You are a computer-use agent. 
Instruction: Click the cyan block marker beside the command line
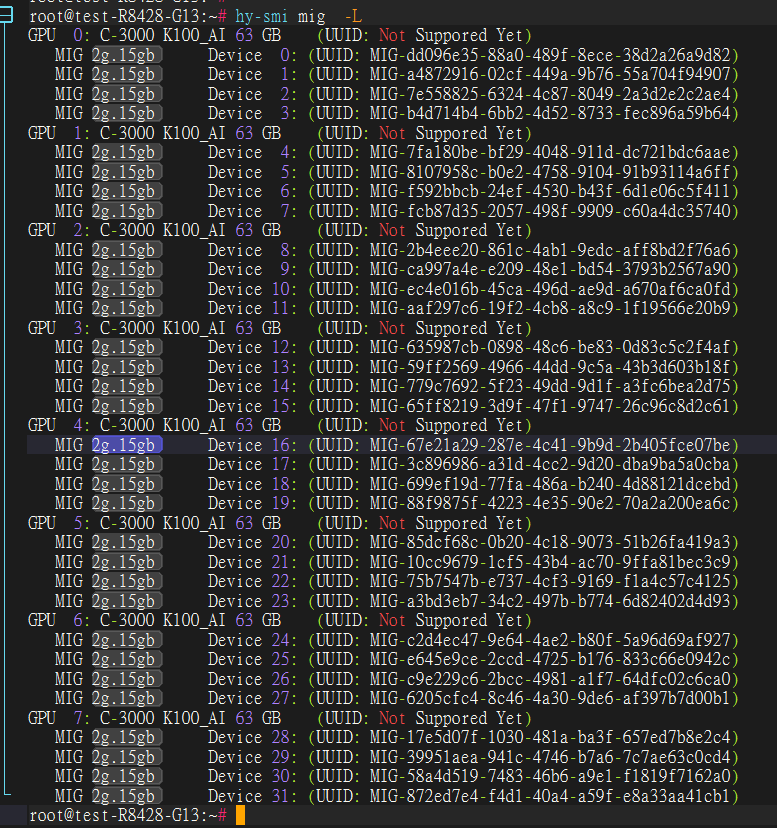pyautogui.click(x=6, y=14)
